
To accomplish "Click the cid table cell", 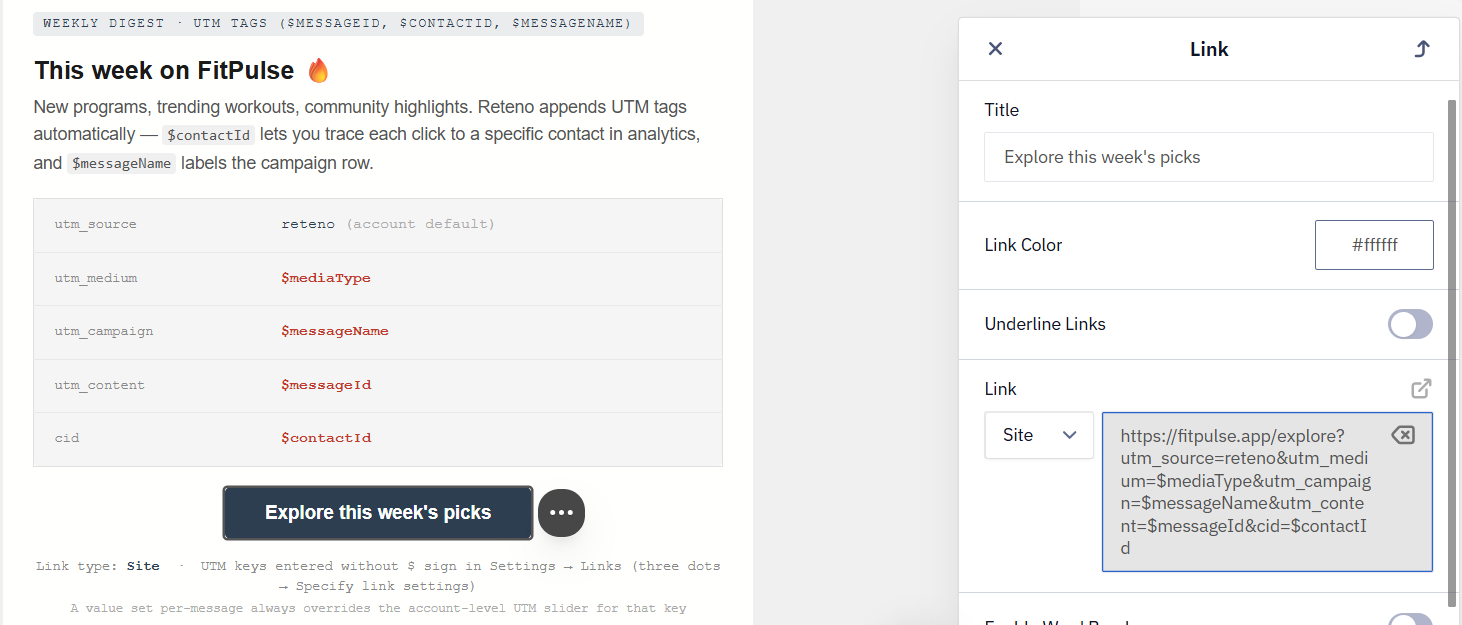I will 67,438.
